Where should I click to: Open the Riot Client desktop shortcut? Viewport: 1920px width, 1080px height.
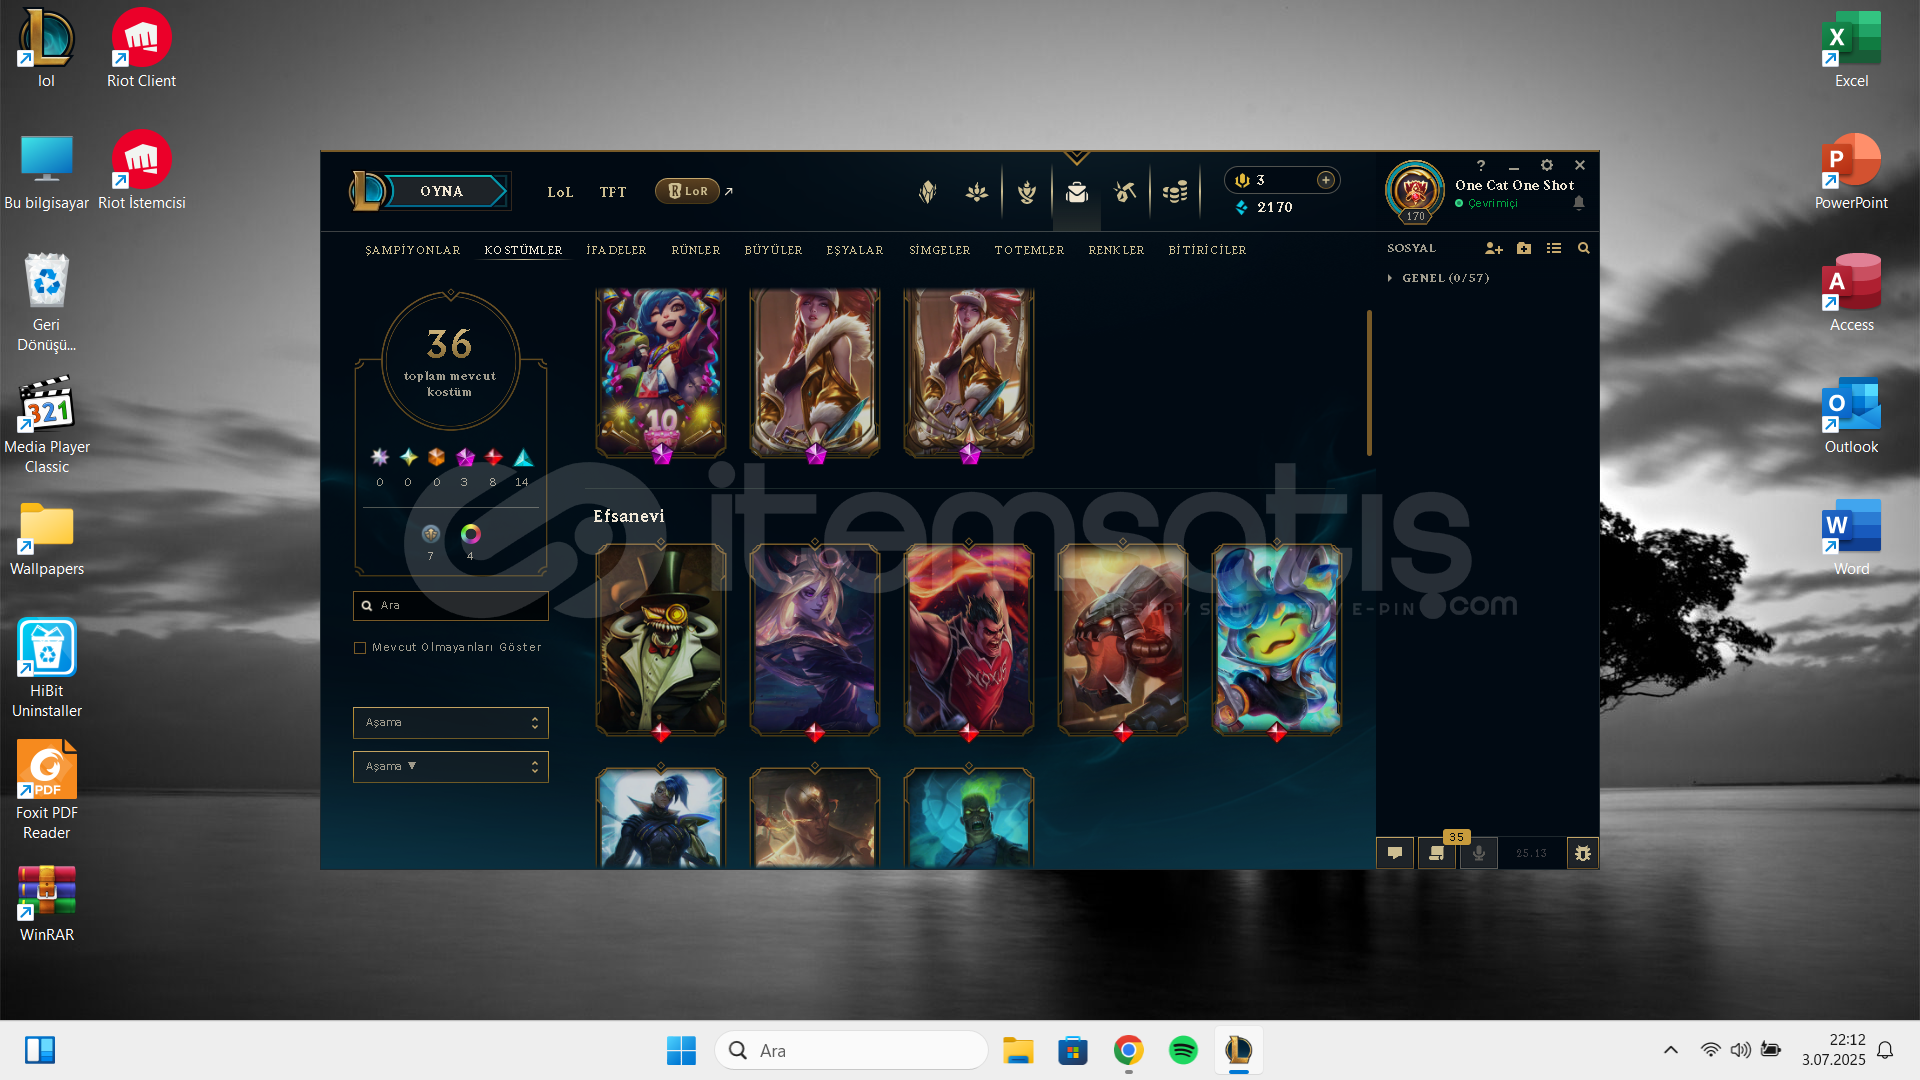141,49
